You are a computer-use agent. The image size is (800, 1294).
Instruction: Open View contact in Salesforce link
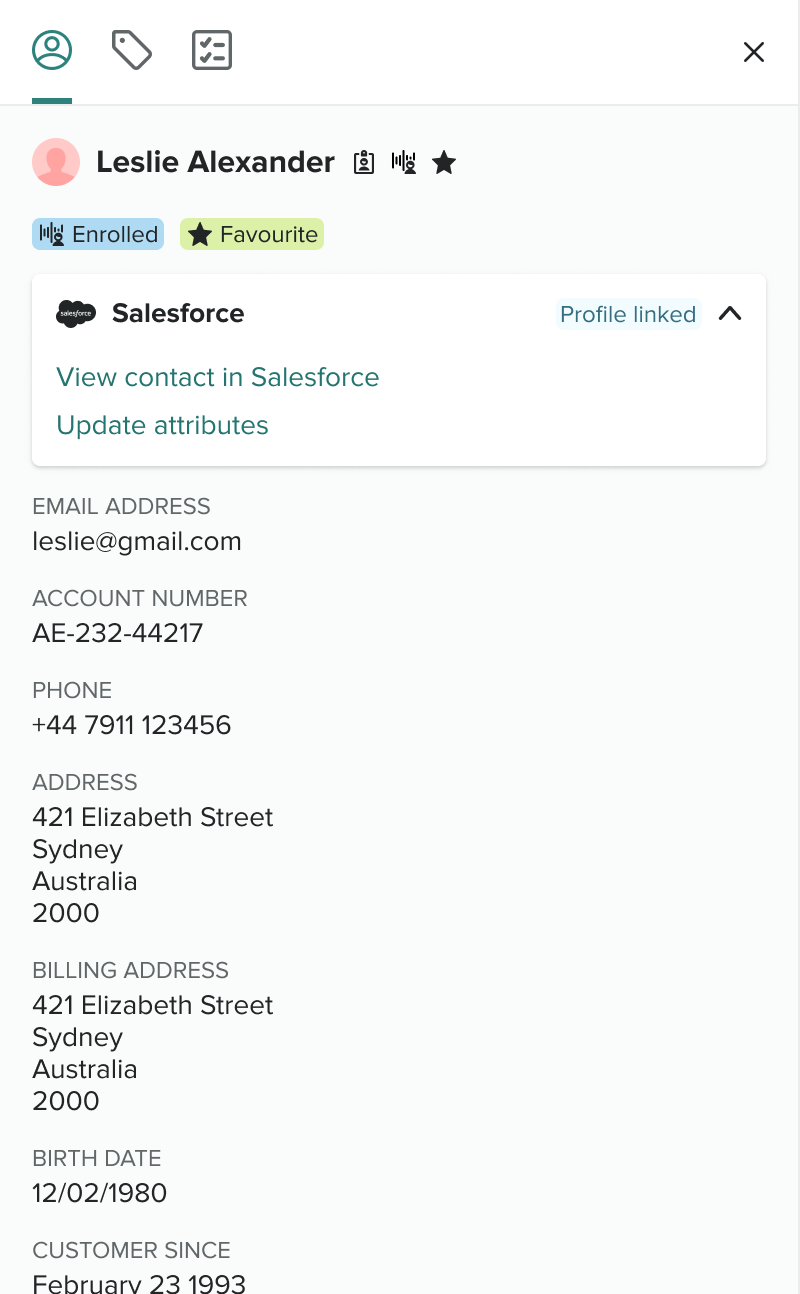pos(218,377)
